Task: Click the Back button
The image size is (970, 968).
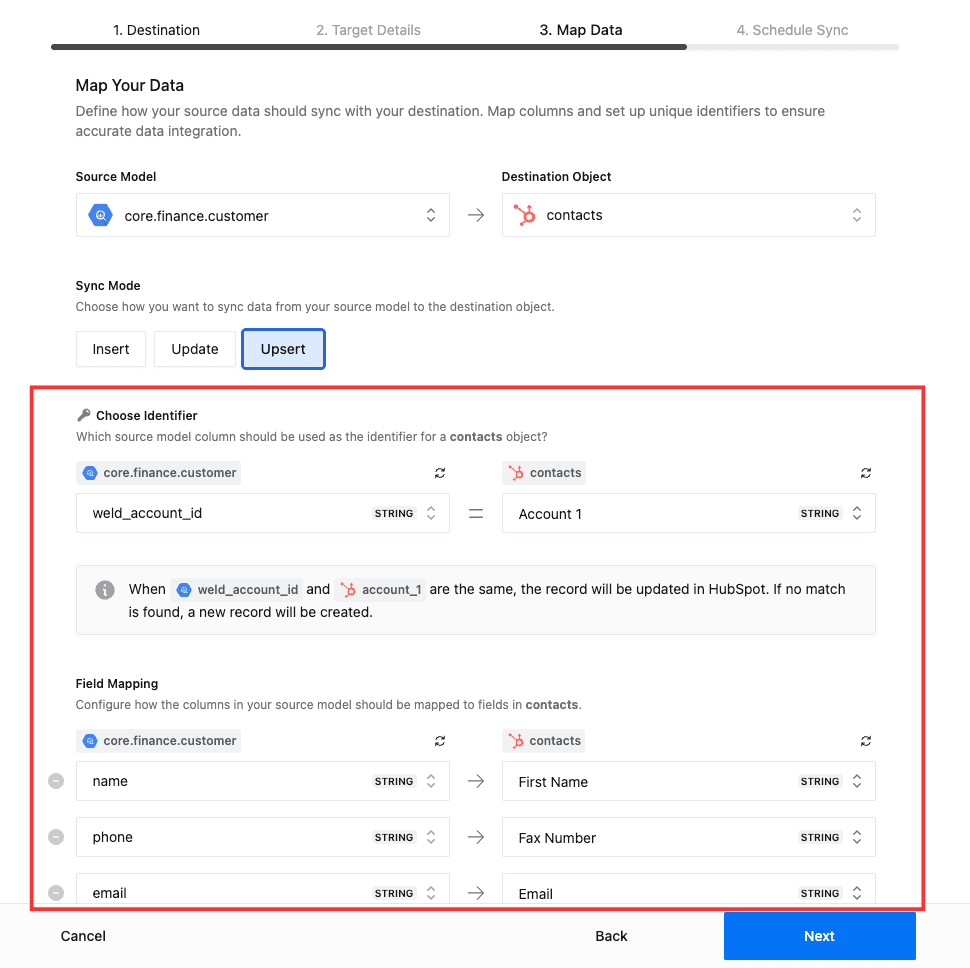Action: click(x=611, y=936)
